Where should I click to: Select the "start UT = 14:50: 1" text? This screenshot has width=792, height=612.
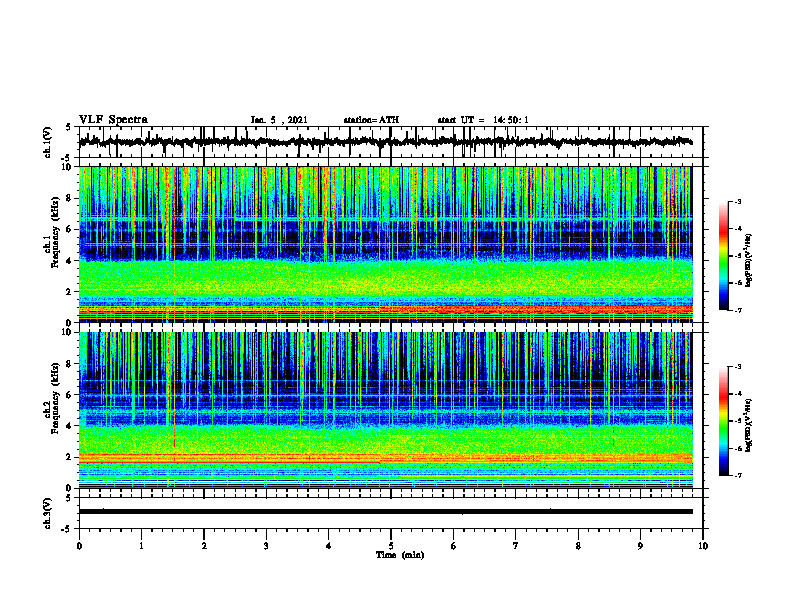(x=483, y=120)
